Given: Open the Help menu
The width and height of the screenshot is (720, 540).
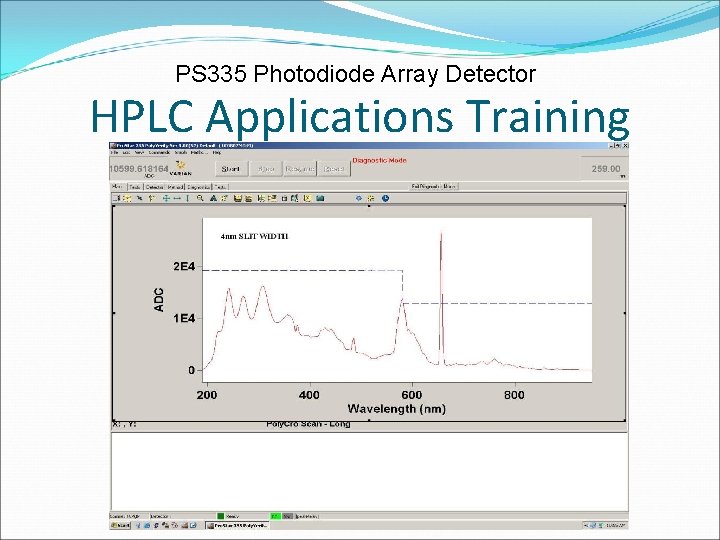Looking at the screenshot, I should pyautogui.click(x=217, y=152).
